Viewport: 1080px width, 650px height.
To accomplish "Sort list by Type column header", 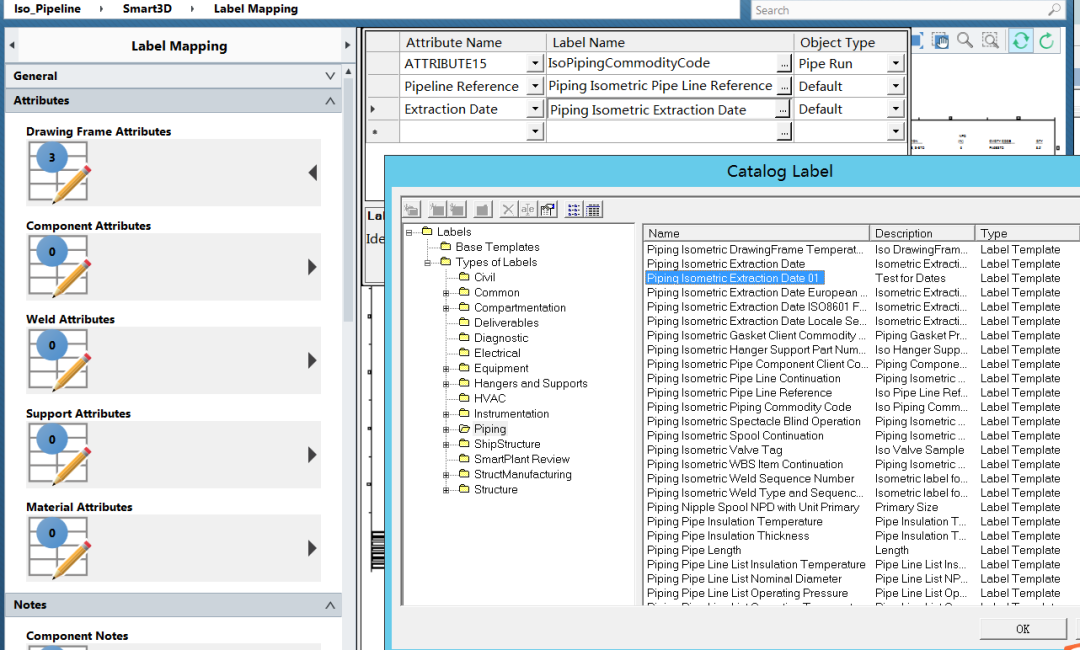I will 1027,233.
